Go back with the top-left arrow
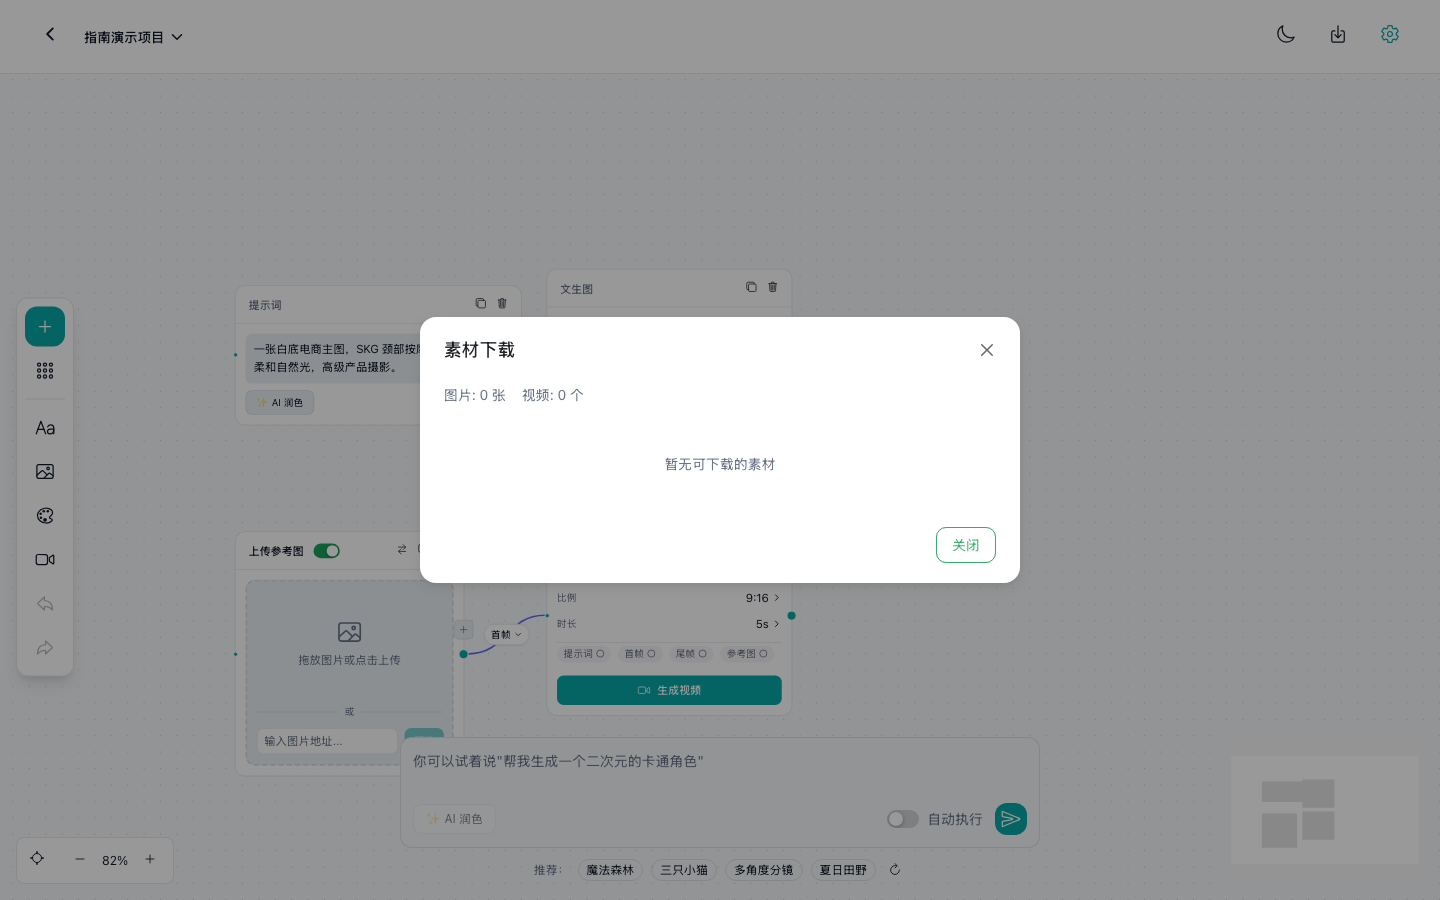 point(50,34)
